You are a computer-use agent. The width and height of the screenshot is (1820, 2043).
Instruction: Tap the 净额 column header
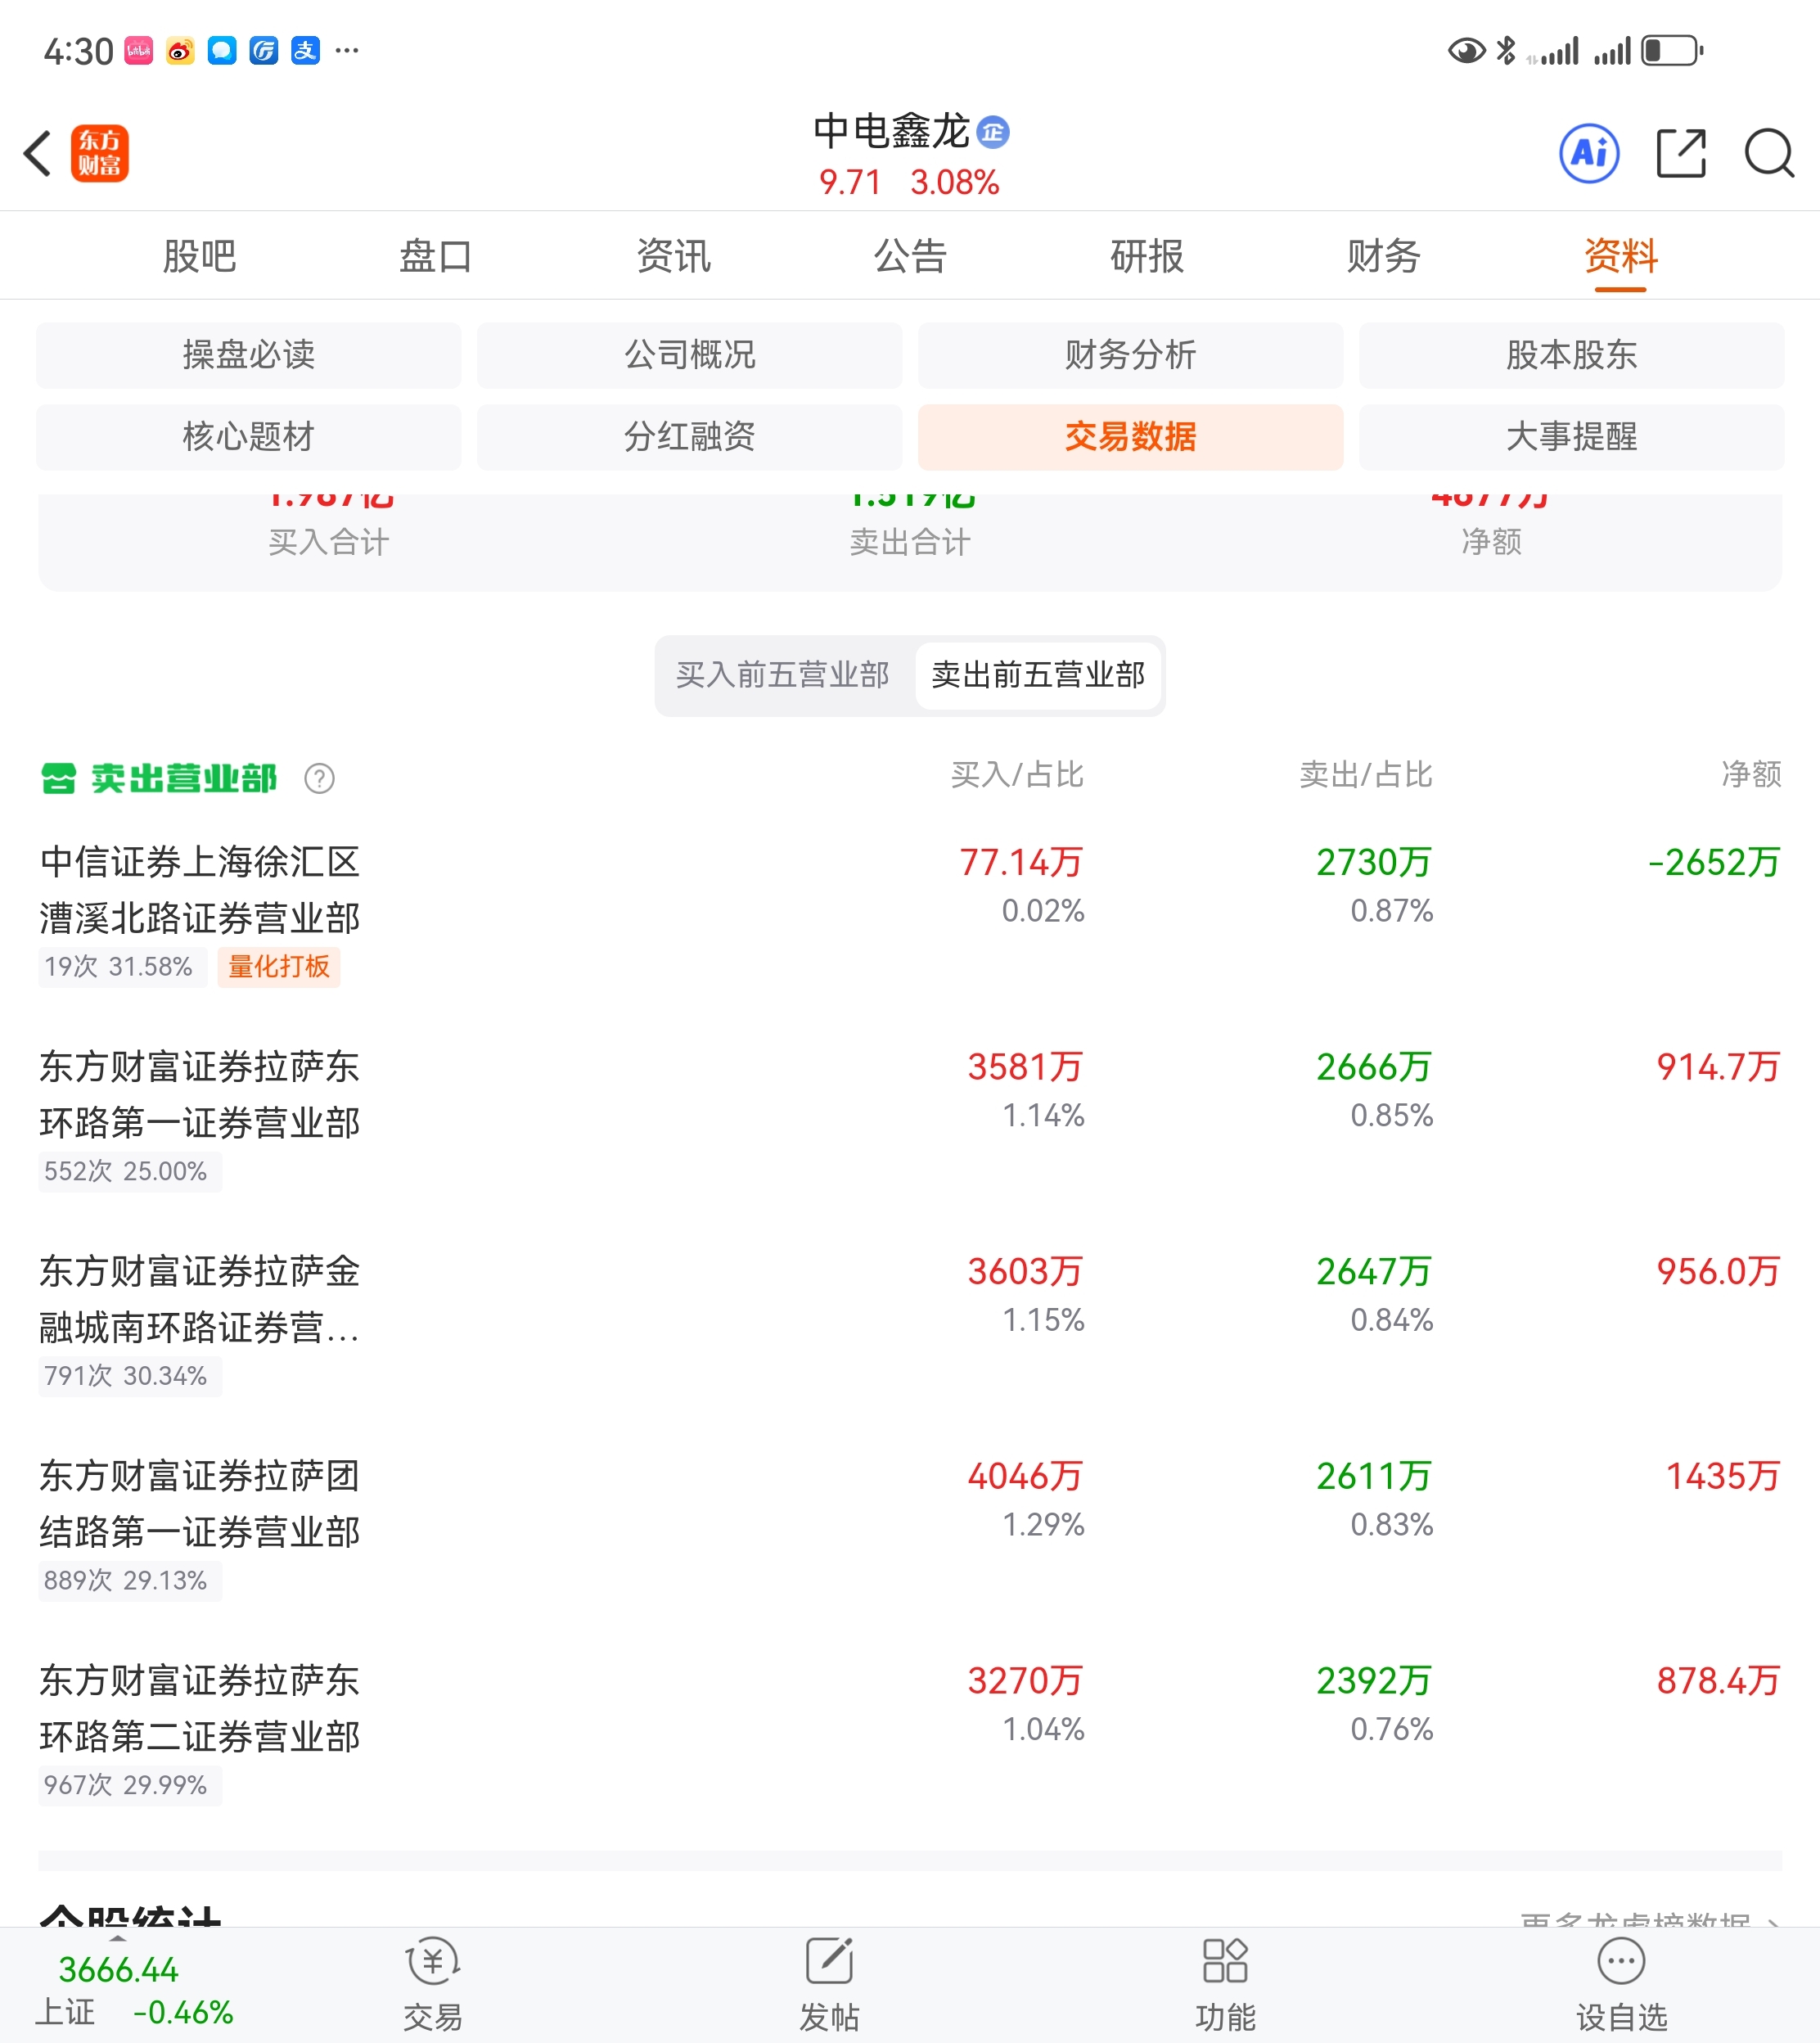1751,775
